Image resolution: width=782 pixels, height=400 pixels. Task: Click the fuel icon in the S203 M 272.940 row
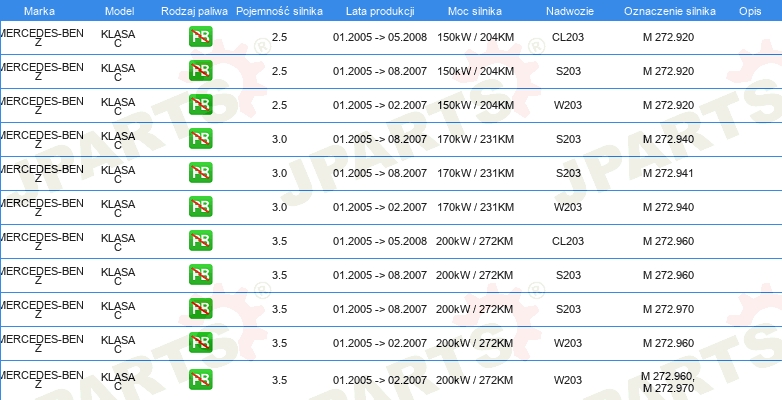[x=200, y=139]
